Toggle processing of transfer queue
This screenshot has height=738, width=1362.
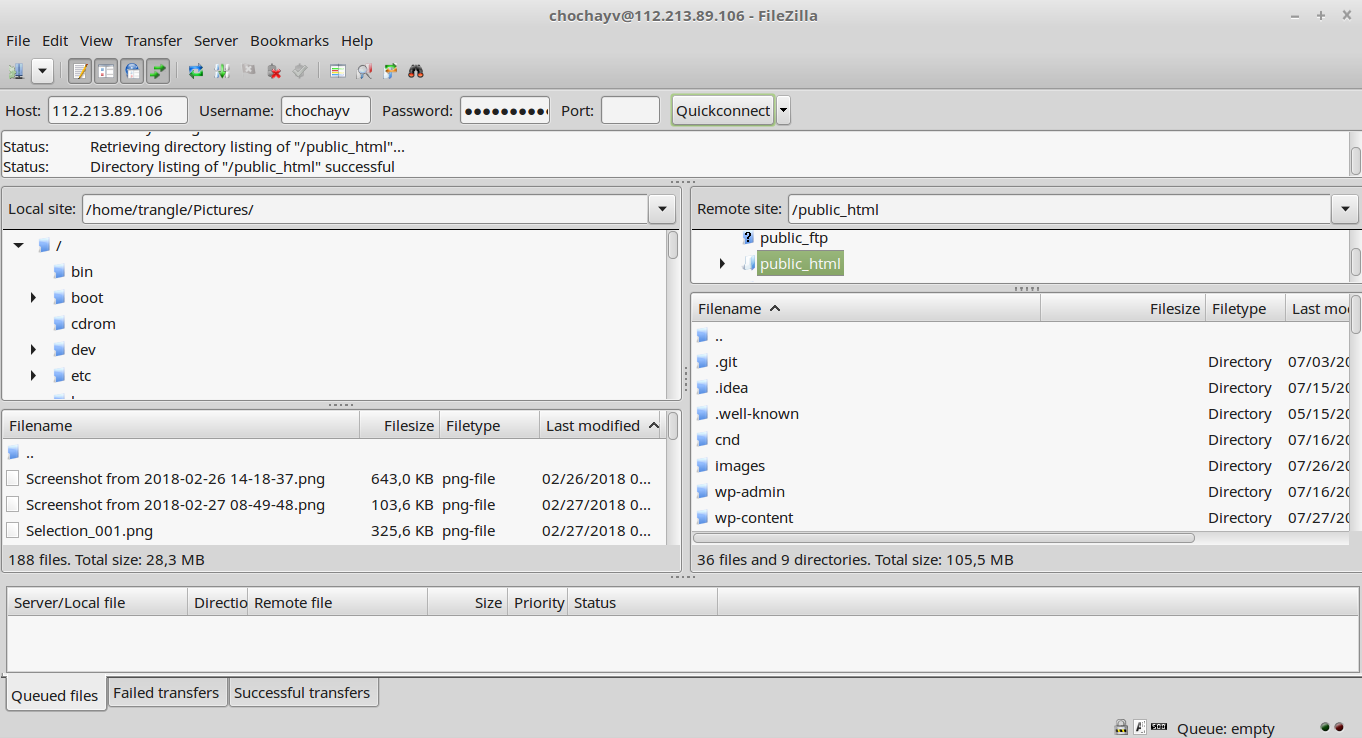(222, 71)
